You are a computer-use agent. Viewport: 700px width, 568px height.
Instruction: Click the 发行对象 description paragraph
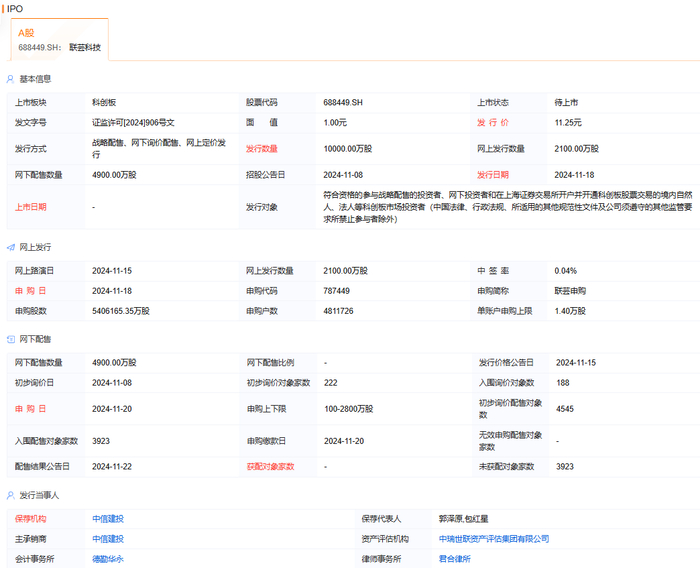508,207
